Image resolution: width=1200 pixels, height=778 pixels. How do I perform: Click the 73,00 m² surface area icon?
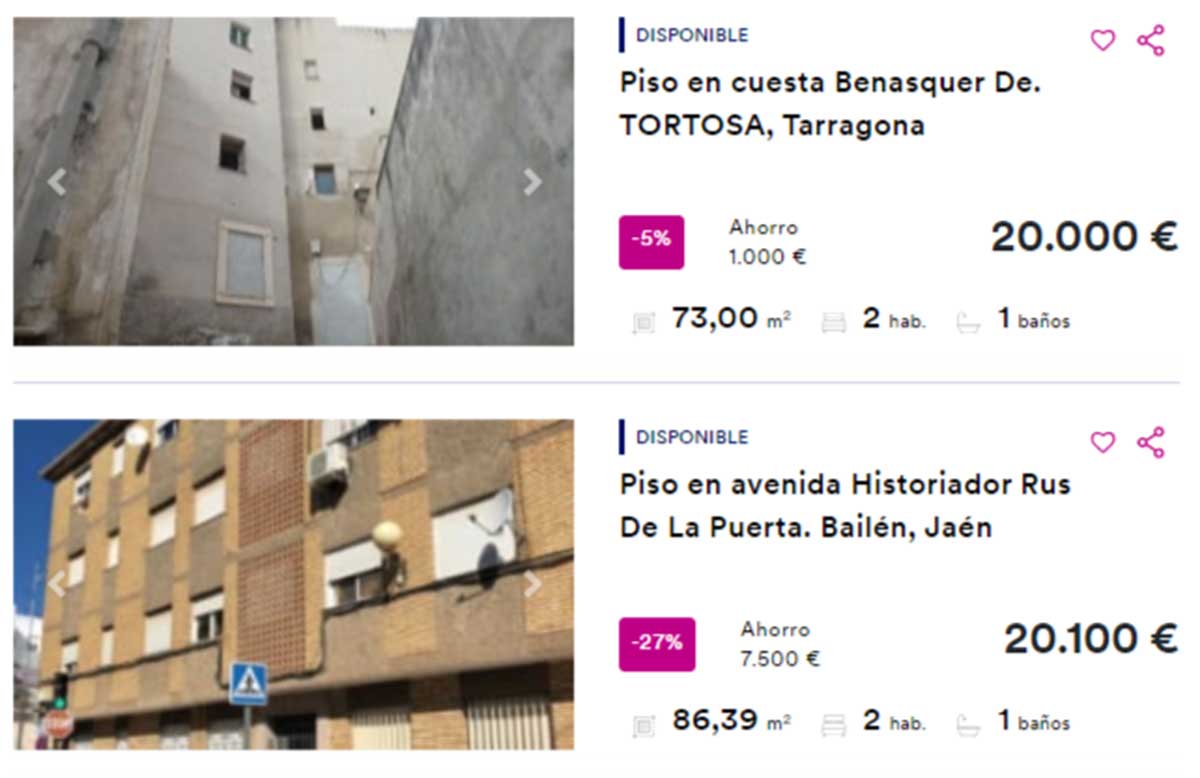(x=644, y=322)
